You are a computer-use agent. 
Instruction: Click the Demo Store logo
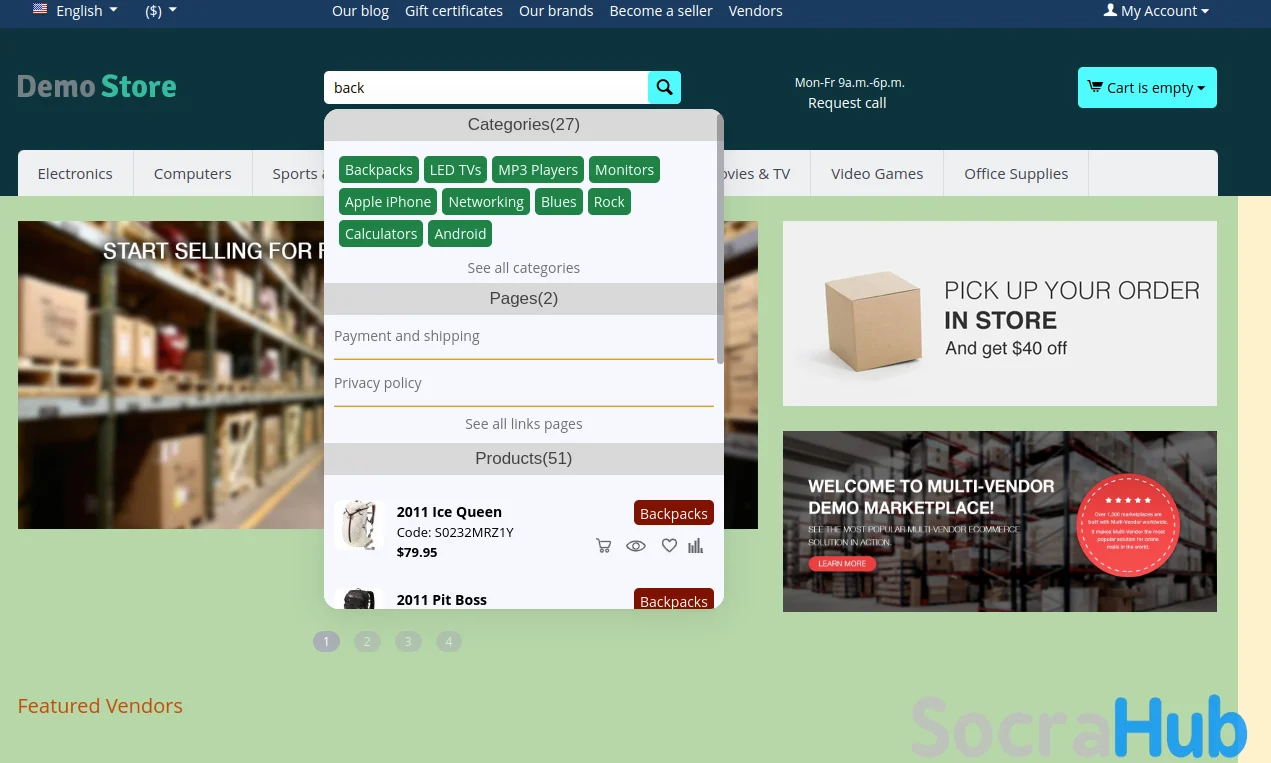pyautogui.click(x=97, y=87)
